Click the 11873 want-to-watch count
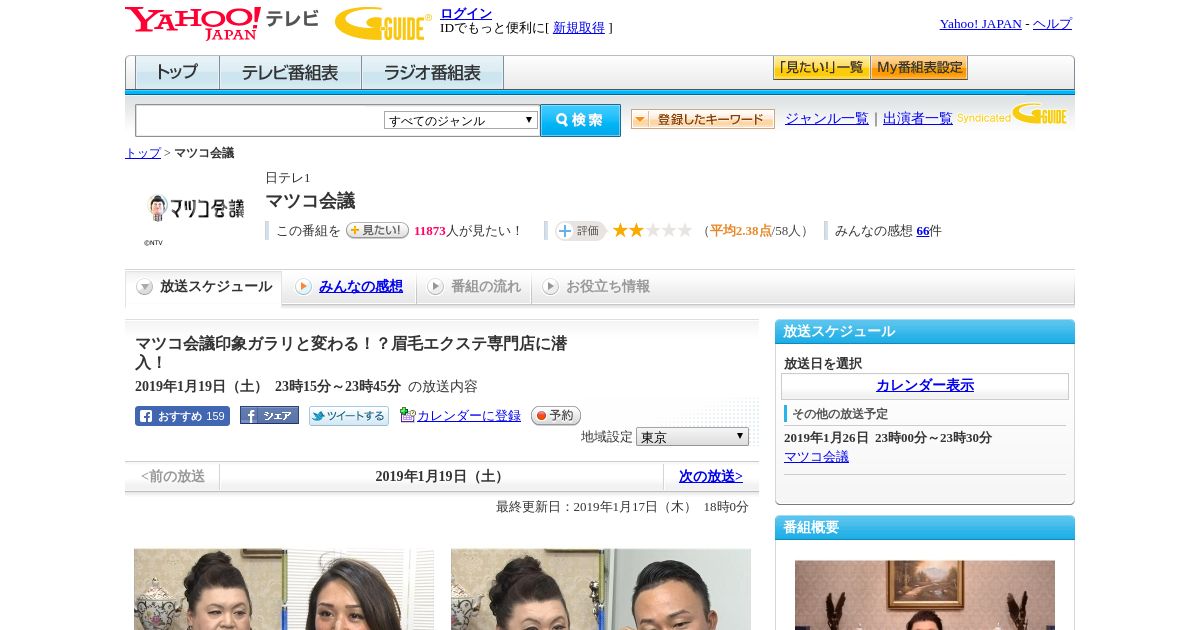The image size is (1200, 630). pyautogui.click(x=430, y=231)
